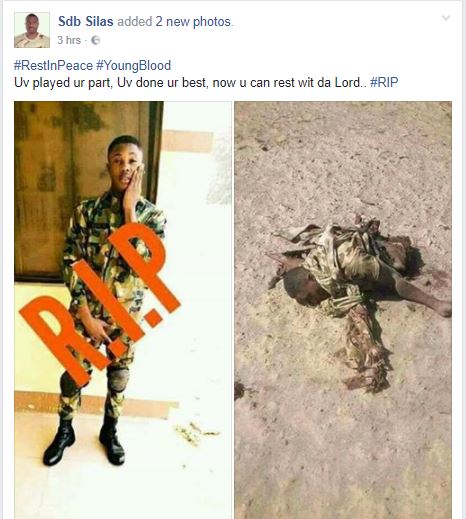466x519 pixels.
Task: Open the second photo on the right
Action: pos(343,310)
